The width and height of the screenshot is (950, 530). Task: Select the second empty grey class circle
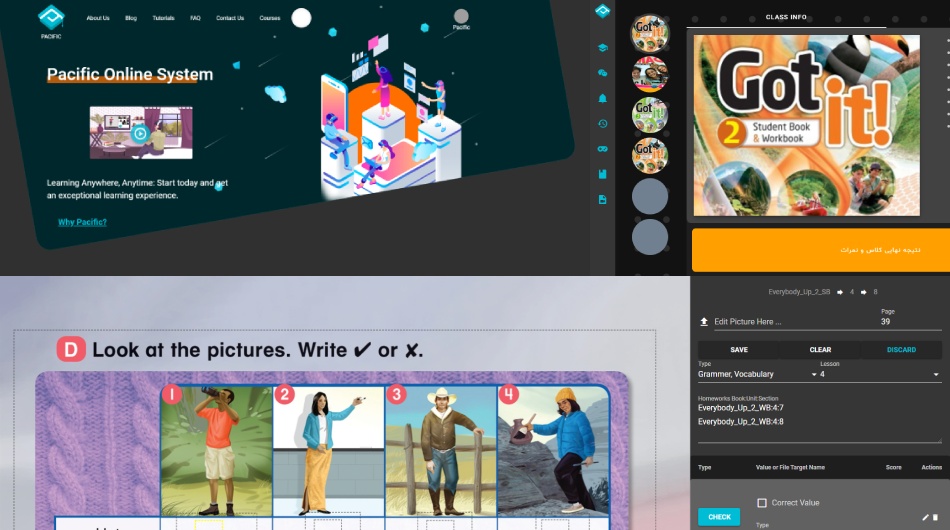[650, 237]
